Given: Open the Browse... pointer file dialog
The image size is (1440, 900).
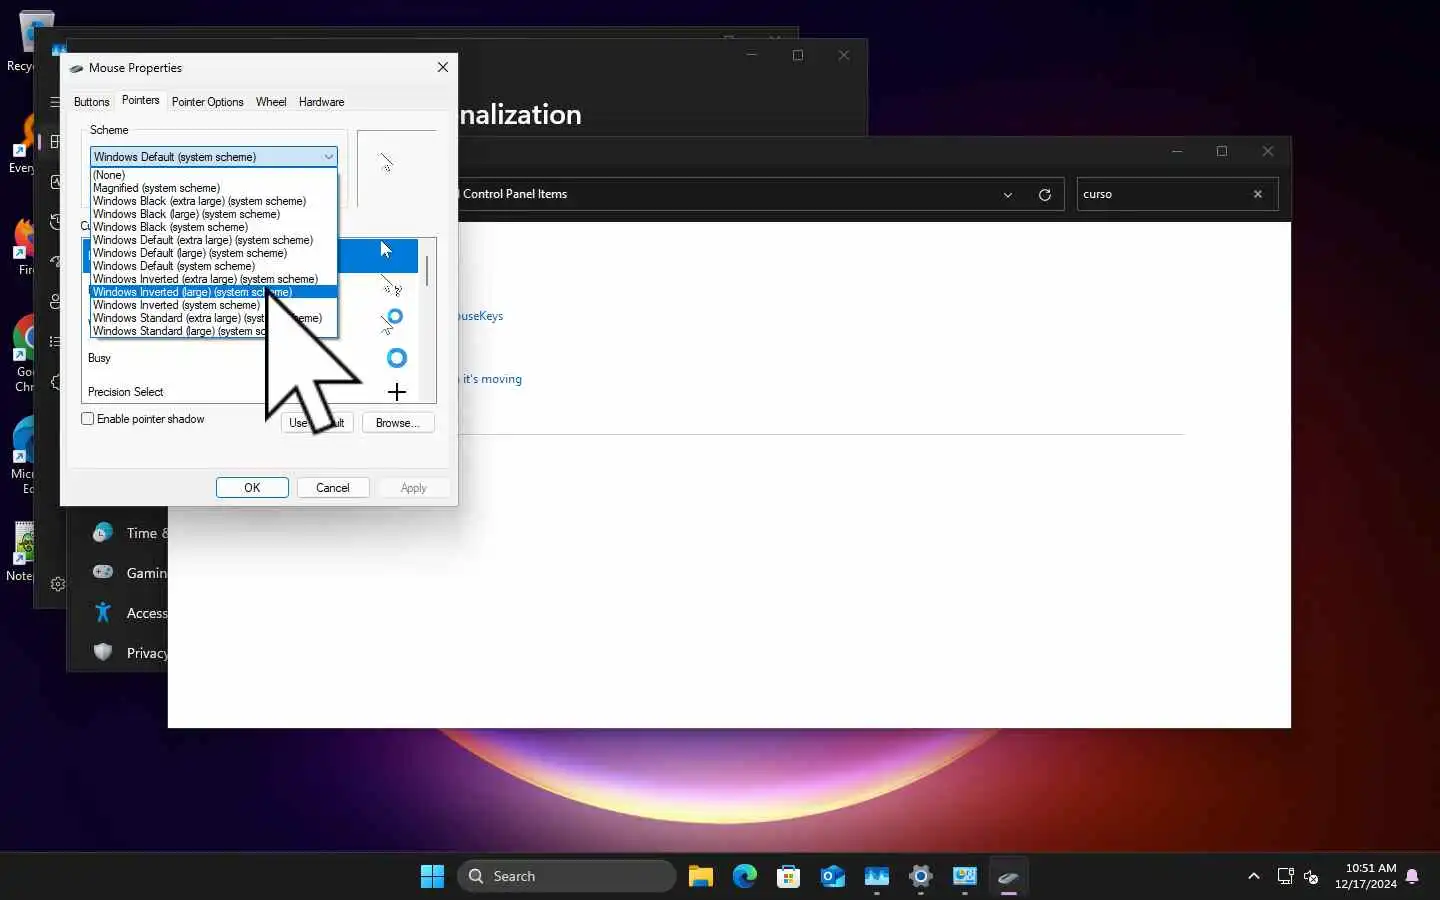Looking at the screenshot, I should click(398, 423).
